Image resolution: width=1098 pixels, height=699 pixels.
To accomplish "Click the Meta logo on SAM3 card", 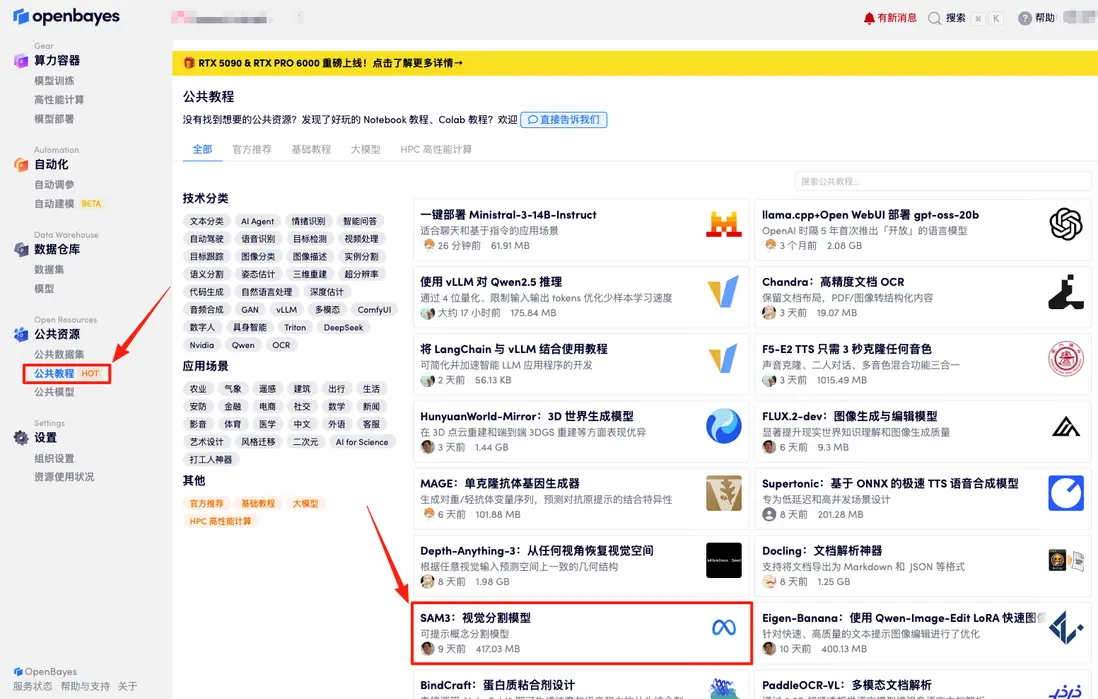I will [x=723, y=628].
